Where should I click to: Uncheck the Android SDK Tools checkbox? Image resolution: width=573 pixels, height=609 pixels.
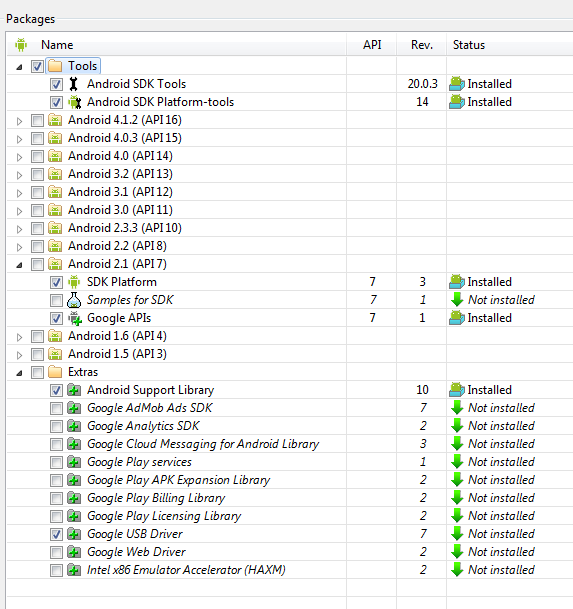coord(56,84)
